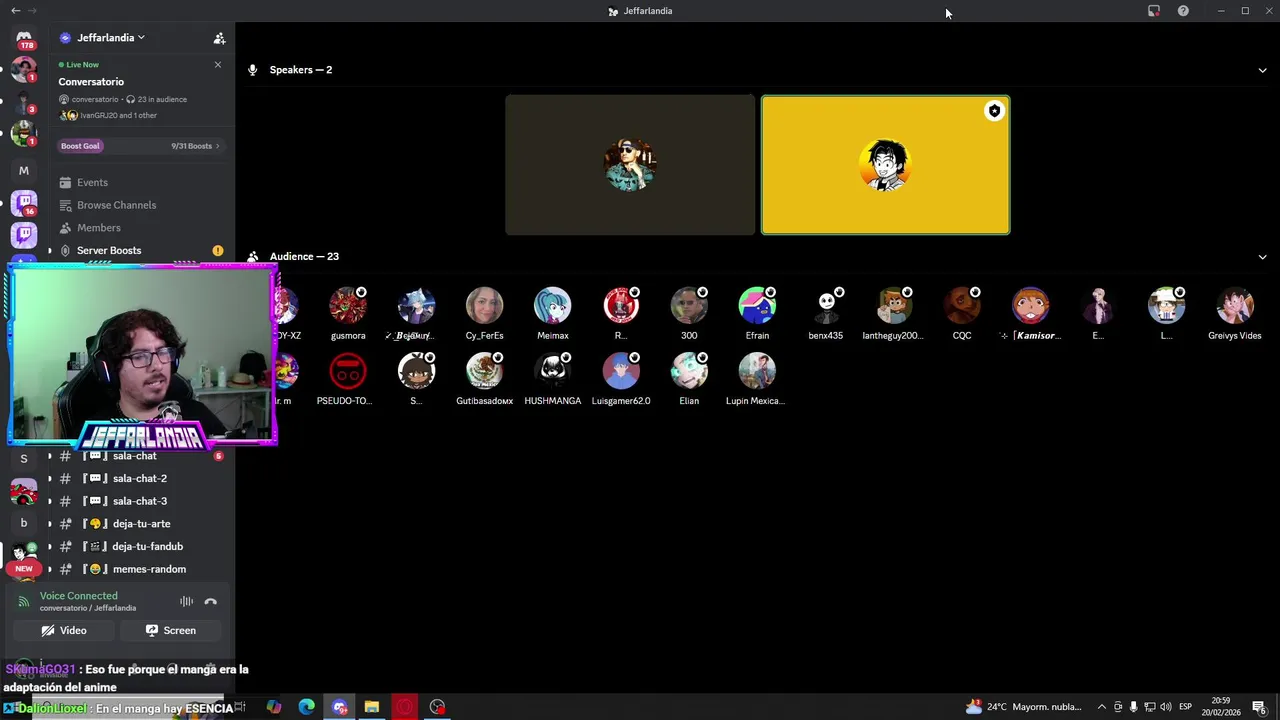
Task: Open deja-tu-arte channel
Action: click(x=141, y=524)
